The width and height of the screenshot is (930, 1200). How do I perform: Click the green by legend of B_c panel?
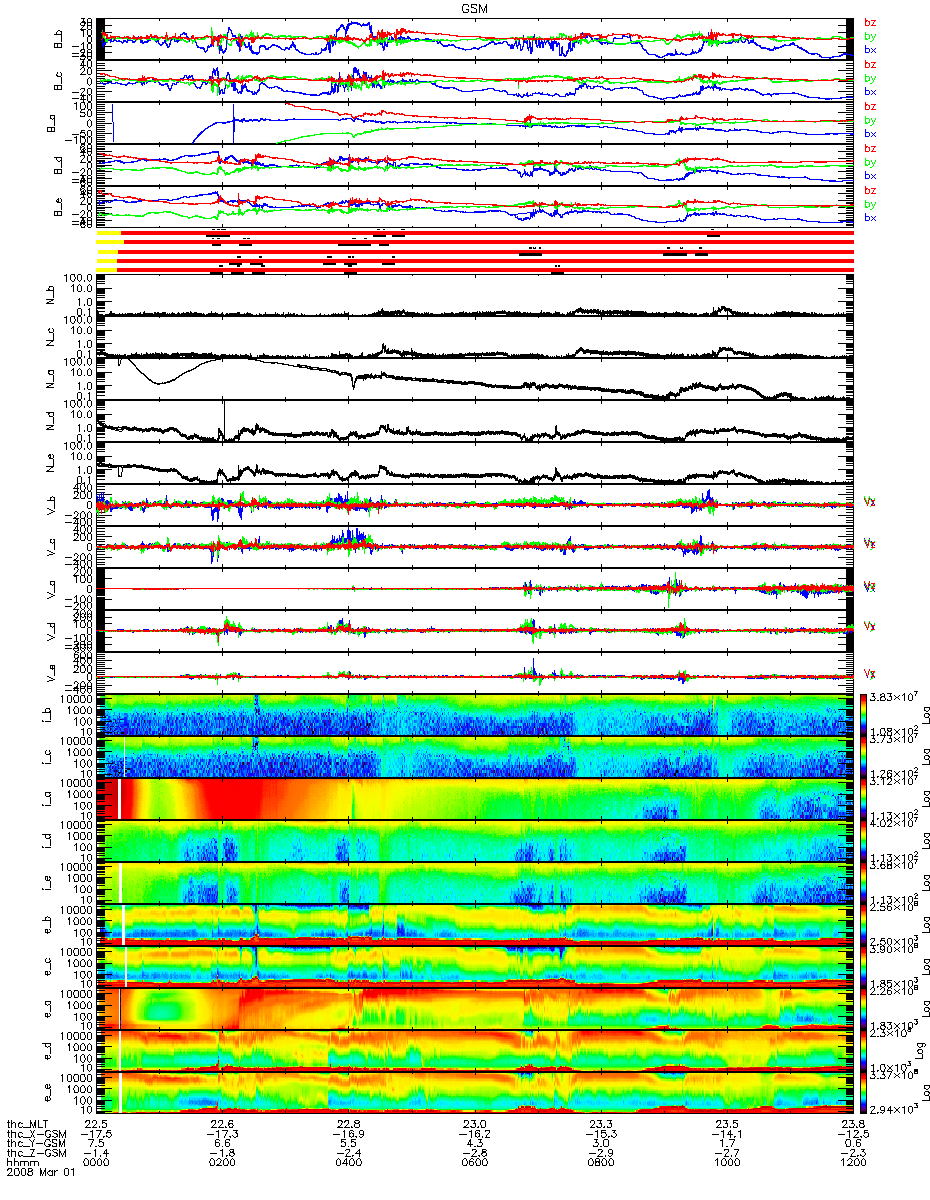click(x=869, y=78)
